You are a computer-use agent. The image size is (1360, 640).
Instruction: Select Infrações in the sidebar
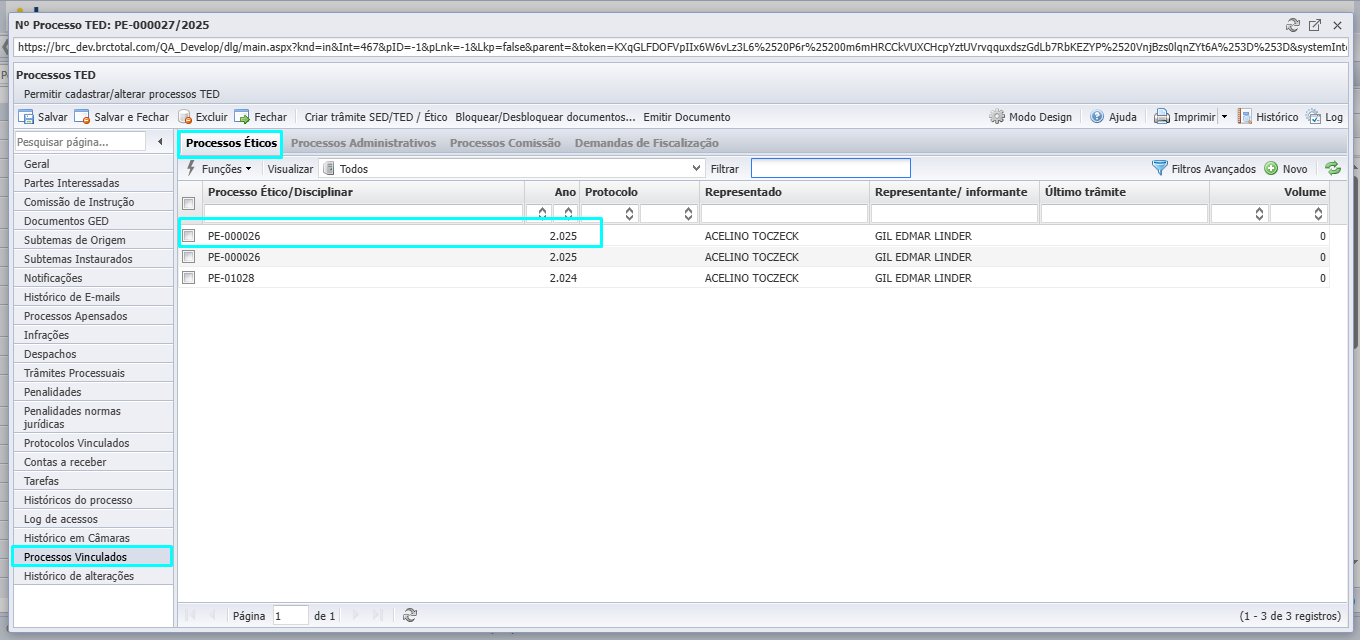pos(93,335)
